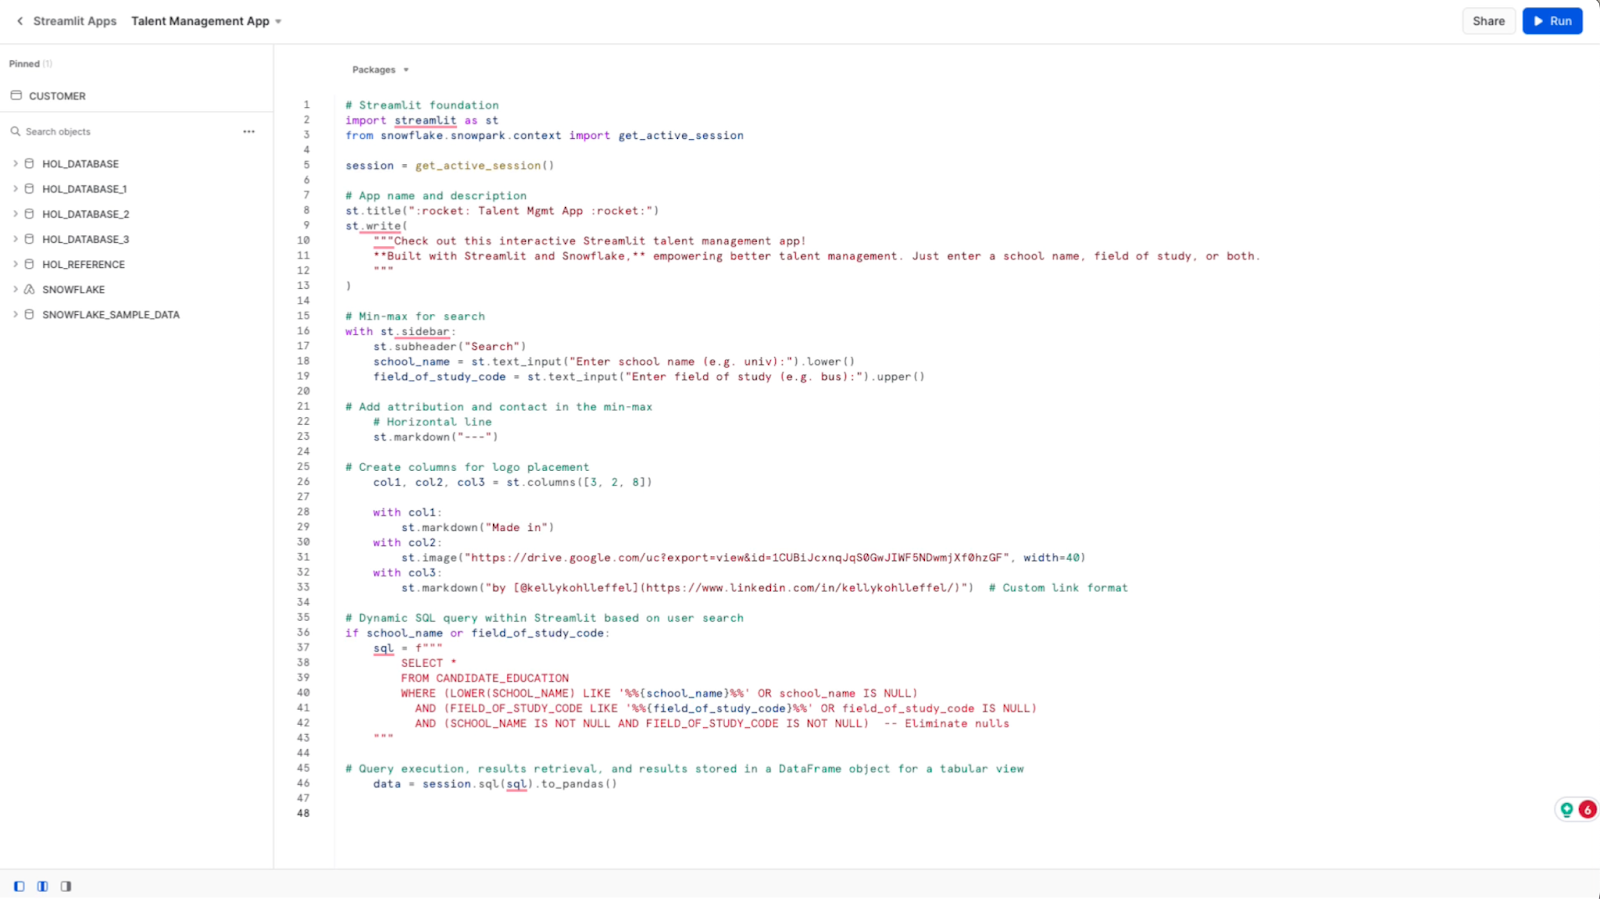The width and height of the screenshot is (1600, 899).
Task: Click the 'SELECT *' SQL line
Action: point(429,663)
